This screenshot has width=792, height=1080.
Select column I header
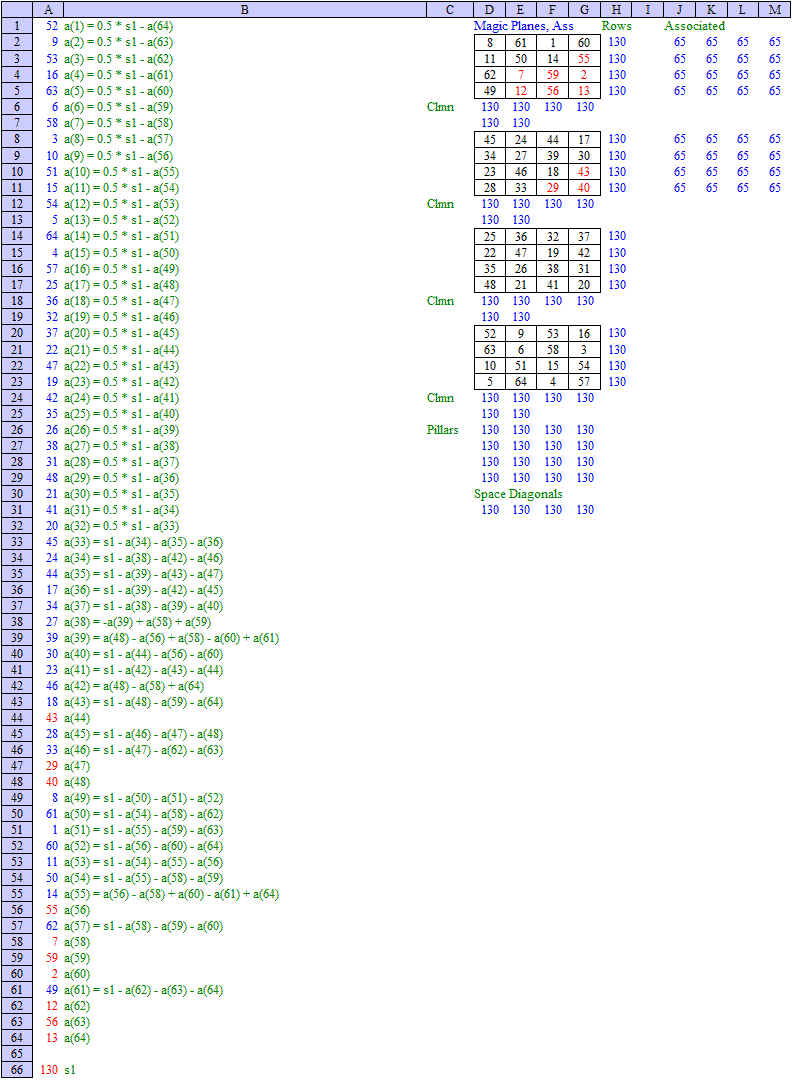coord(648,10)
